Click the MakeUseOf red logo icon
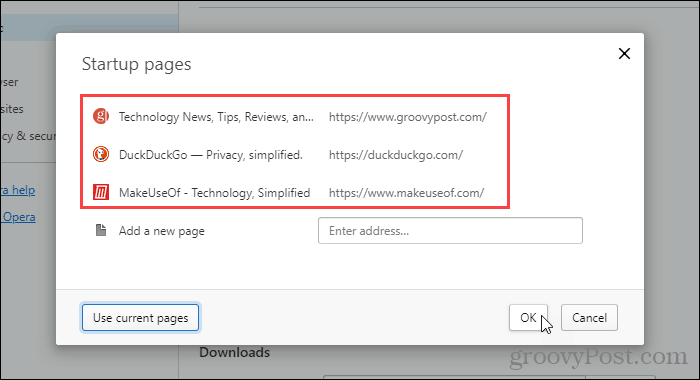Image resolution: width=700 pixels, height=380 pixels. [101, 192]
